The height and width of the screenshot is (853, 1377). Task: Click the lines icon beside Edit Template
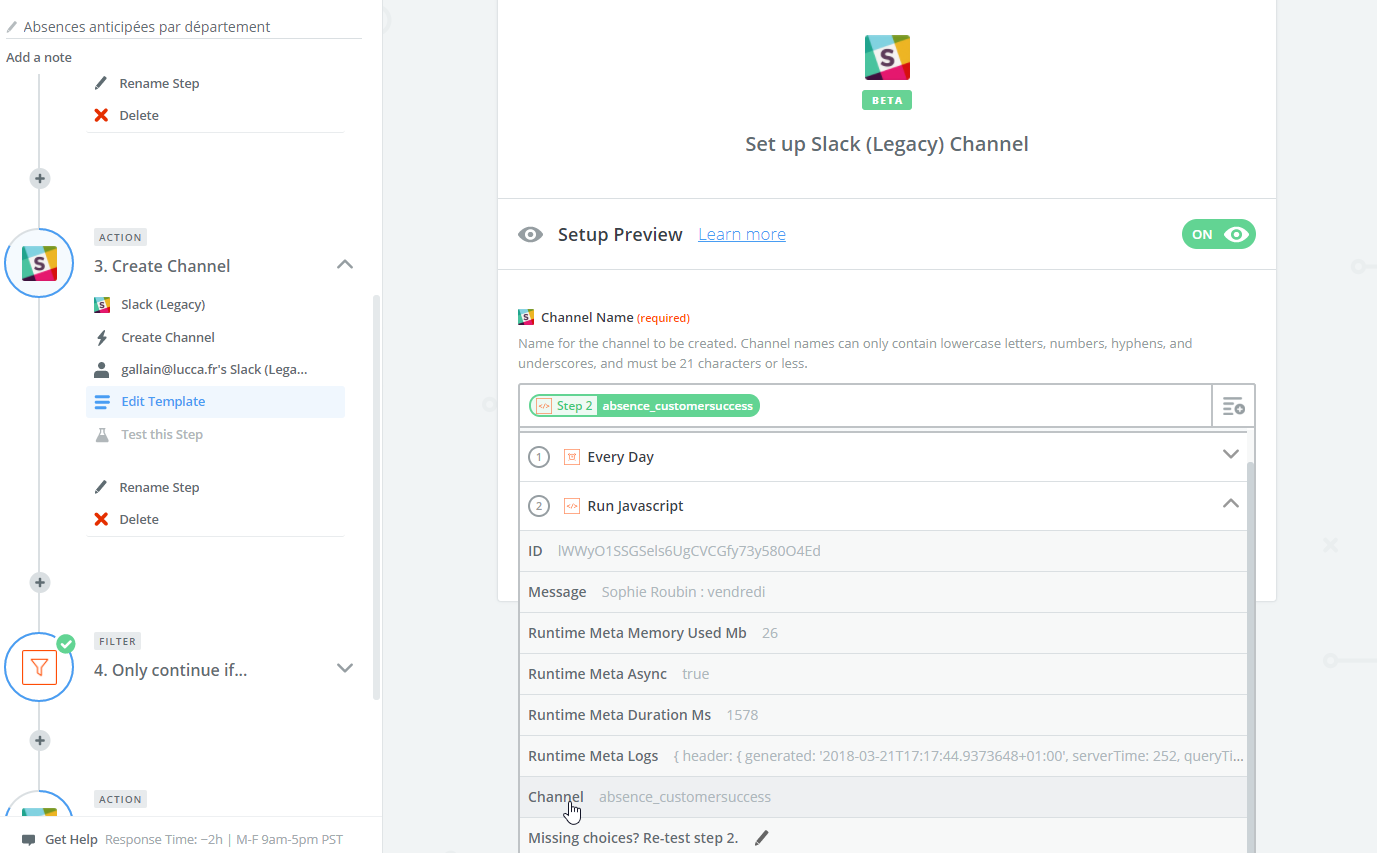tap(102, 402)
